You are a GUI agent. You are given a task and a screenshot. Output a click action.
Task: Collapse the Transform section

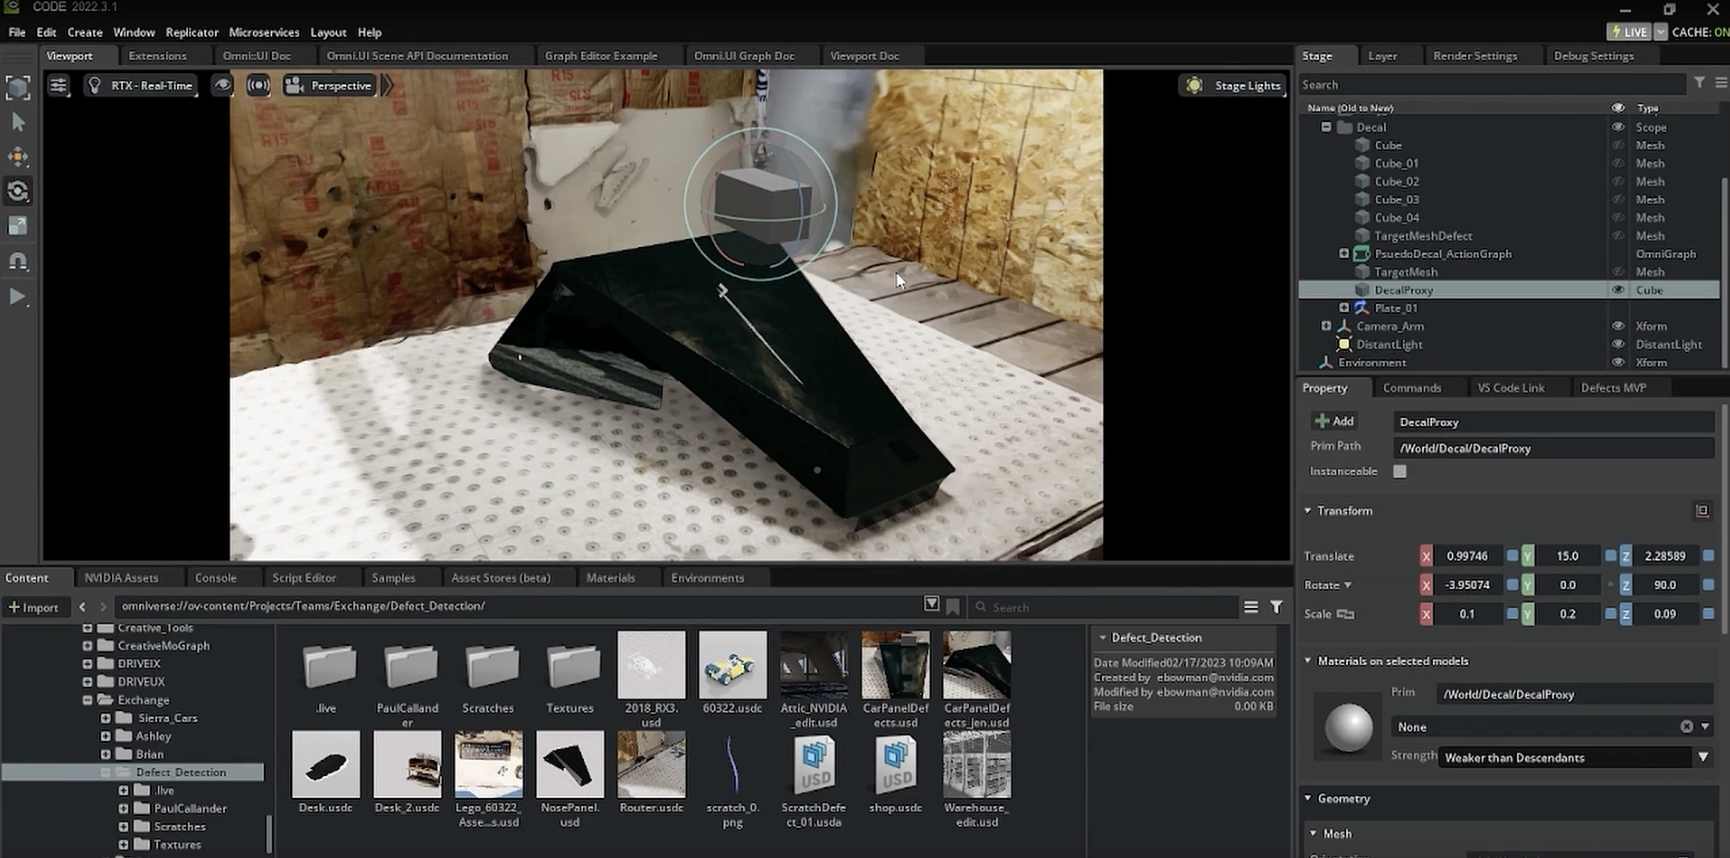(1308, 511)
